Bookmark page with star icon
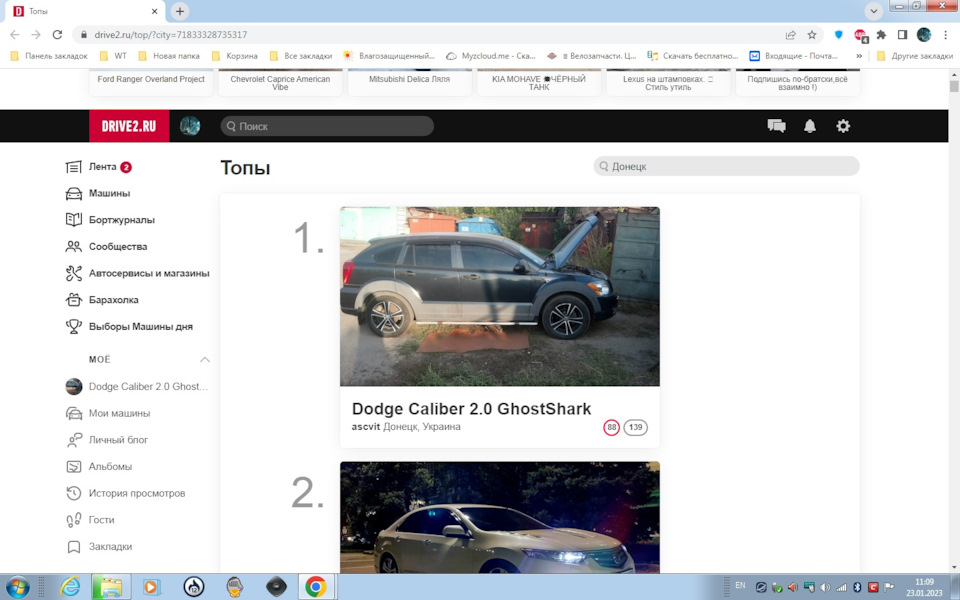 [812, 35]
